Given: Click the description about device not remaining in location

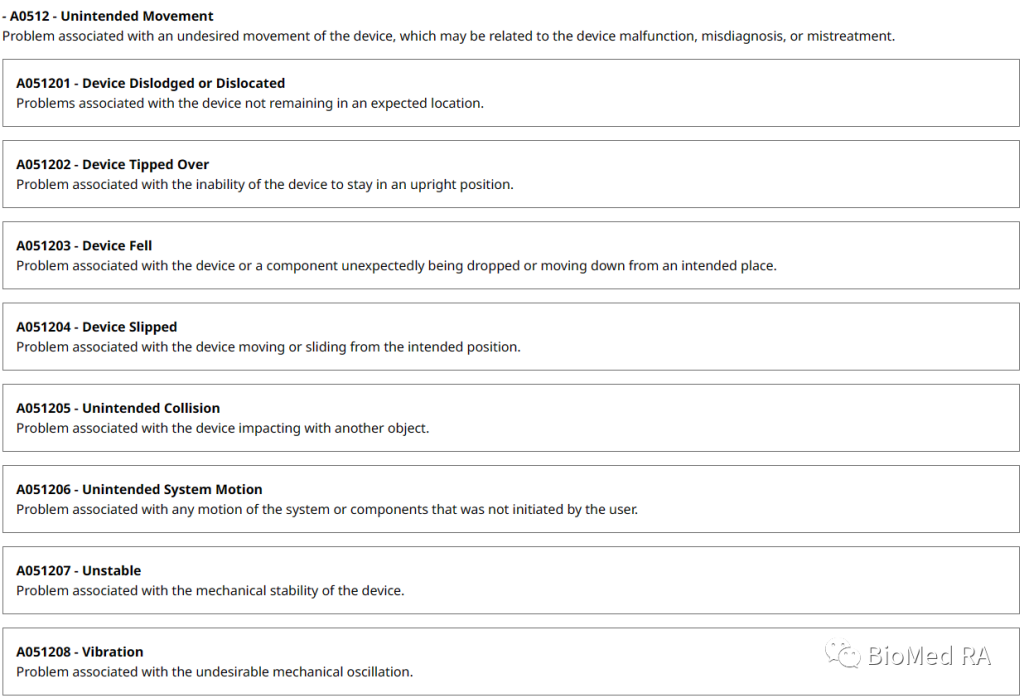Looking at the screenshot, I should click(250, 103).
